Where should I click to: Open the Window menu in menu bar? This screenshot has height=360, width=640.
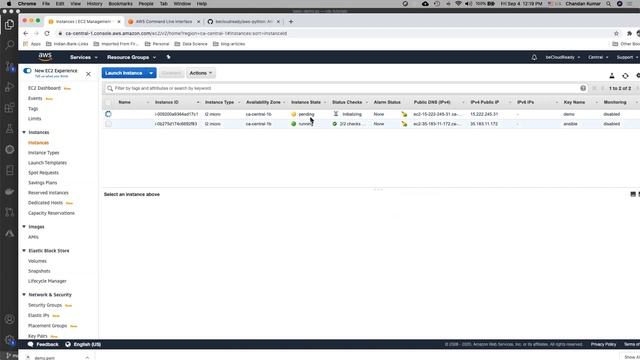tap(182, 4)
